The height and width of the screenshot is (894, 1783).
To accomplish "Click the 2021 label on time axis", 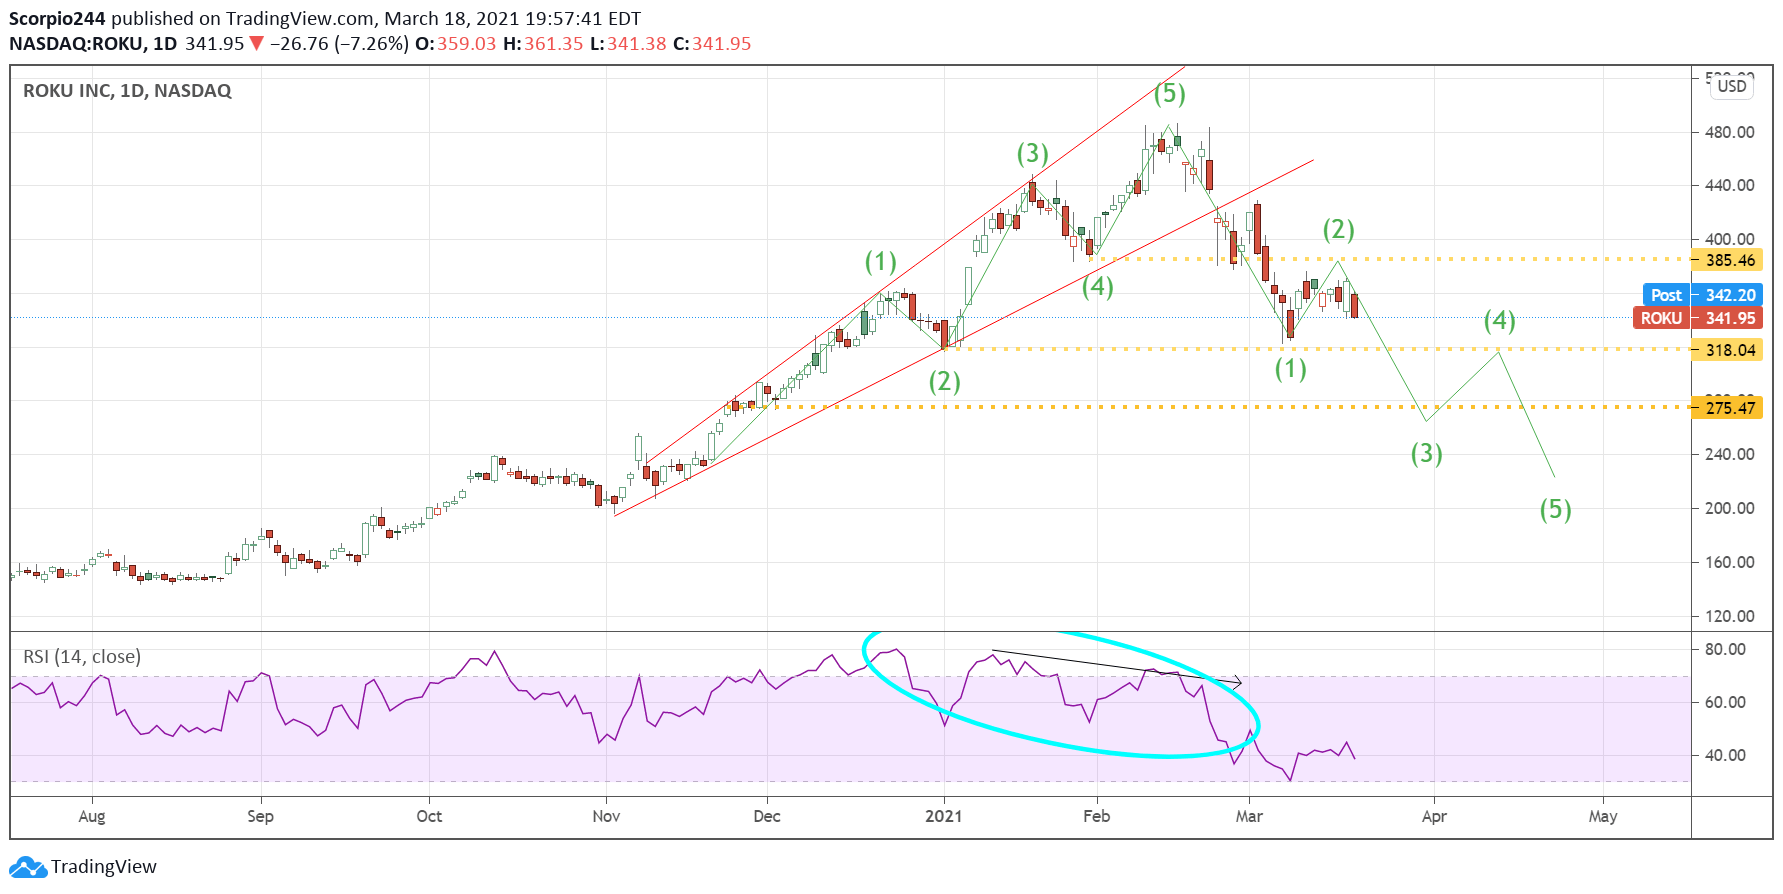I will click(944, 816).
